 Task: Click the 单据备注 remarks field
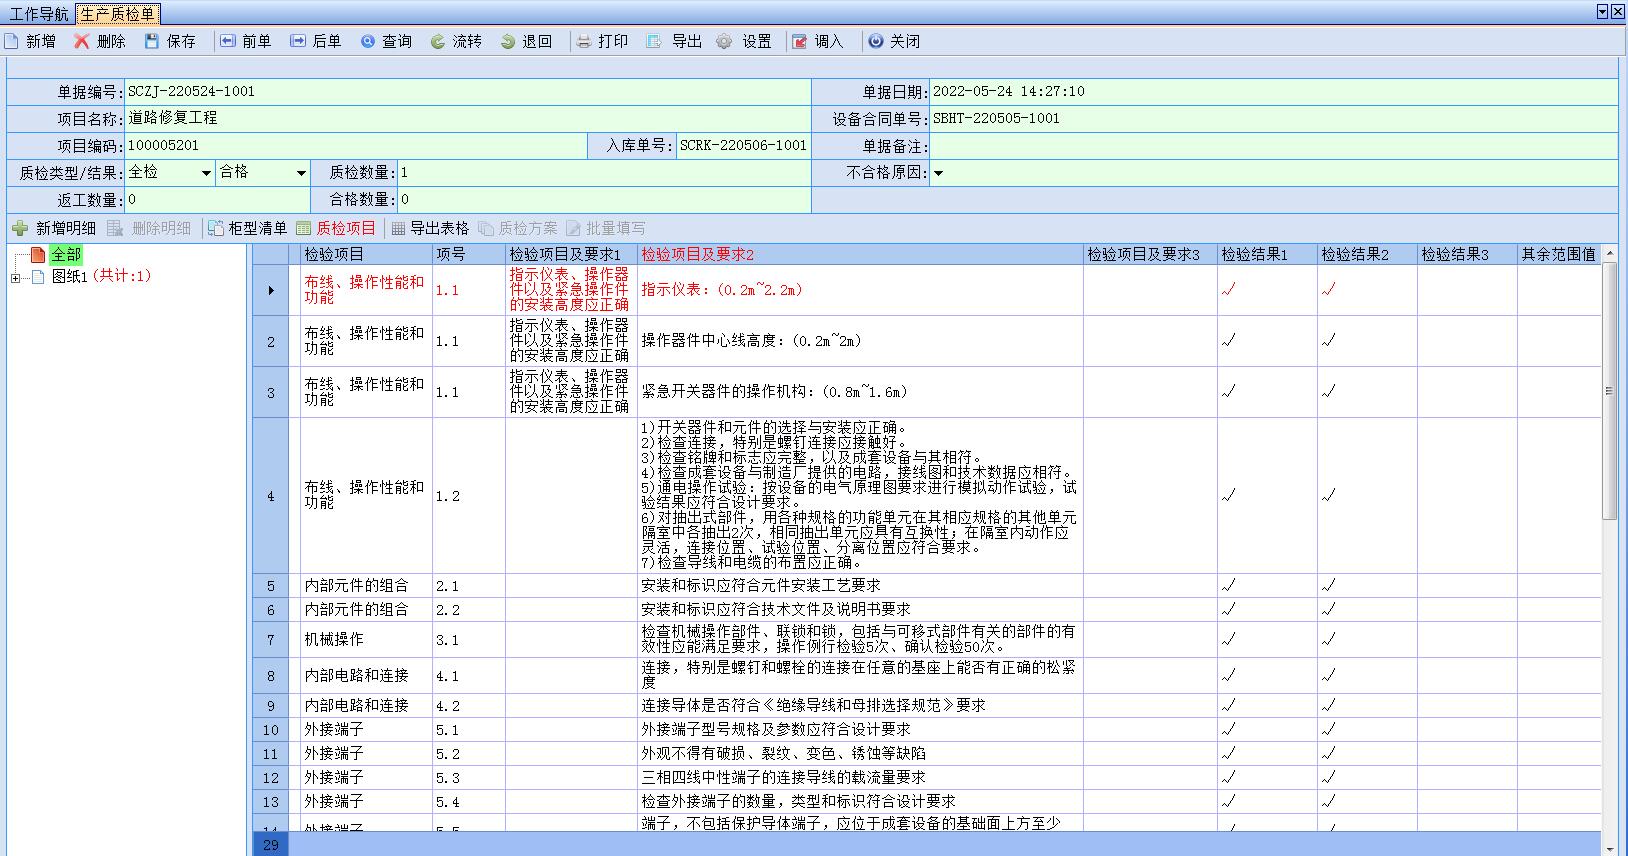[1273, 146]
